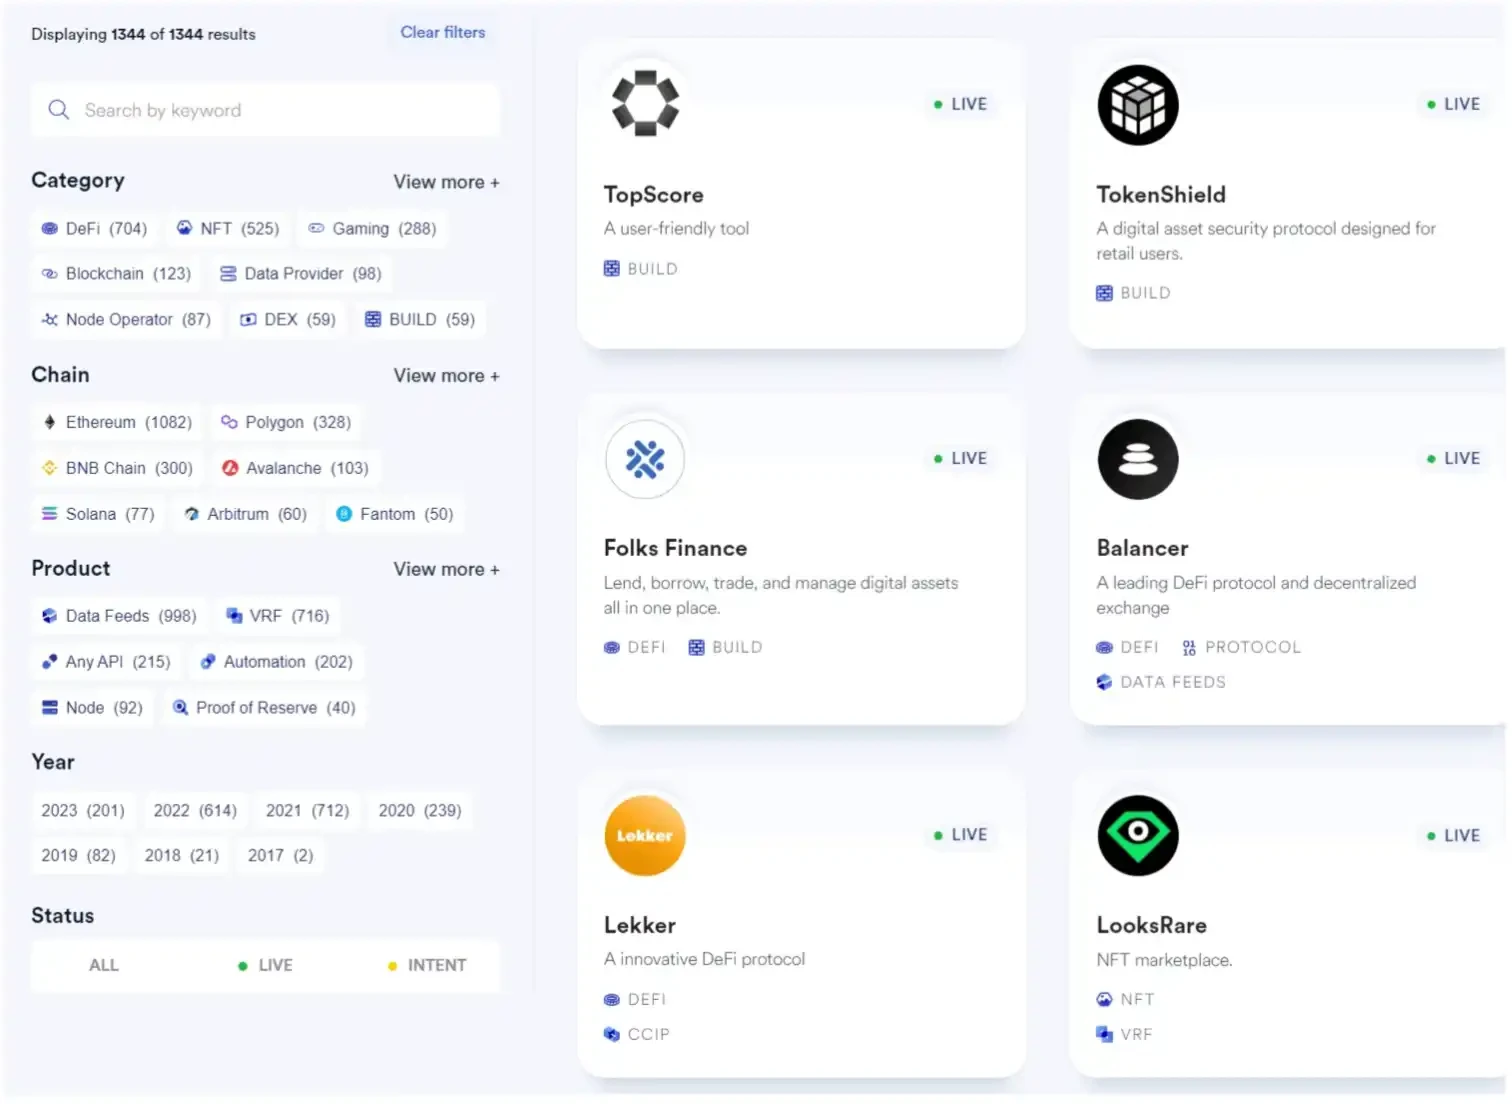Select the INTENT status tab
This screenshot has width=1512, height=1104.
click(427, 965)
